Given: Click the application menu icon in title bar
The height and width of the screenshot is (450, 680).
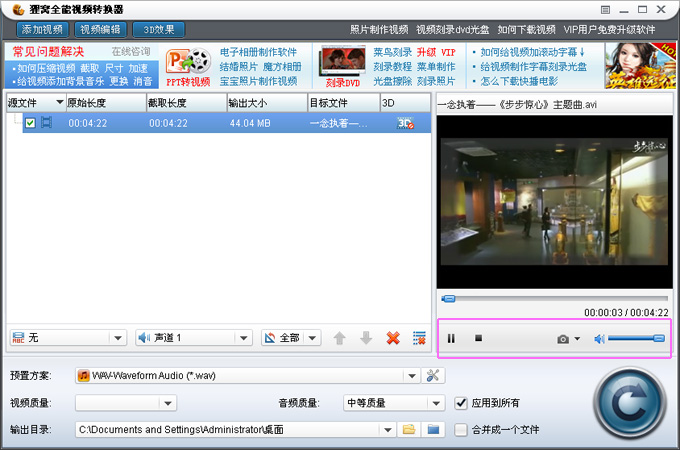Looking at the screenshot, I should click(605, 10).
